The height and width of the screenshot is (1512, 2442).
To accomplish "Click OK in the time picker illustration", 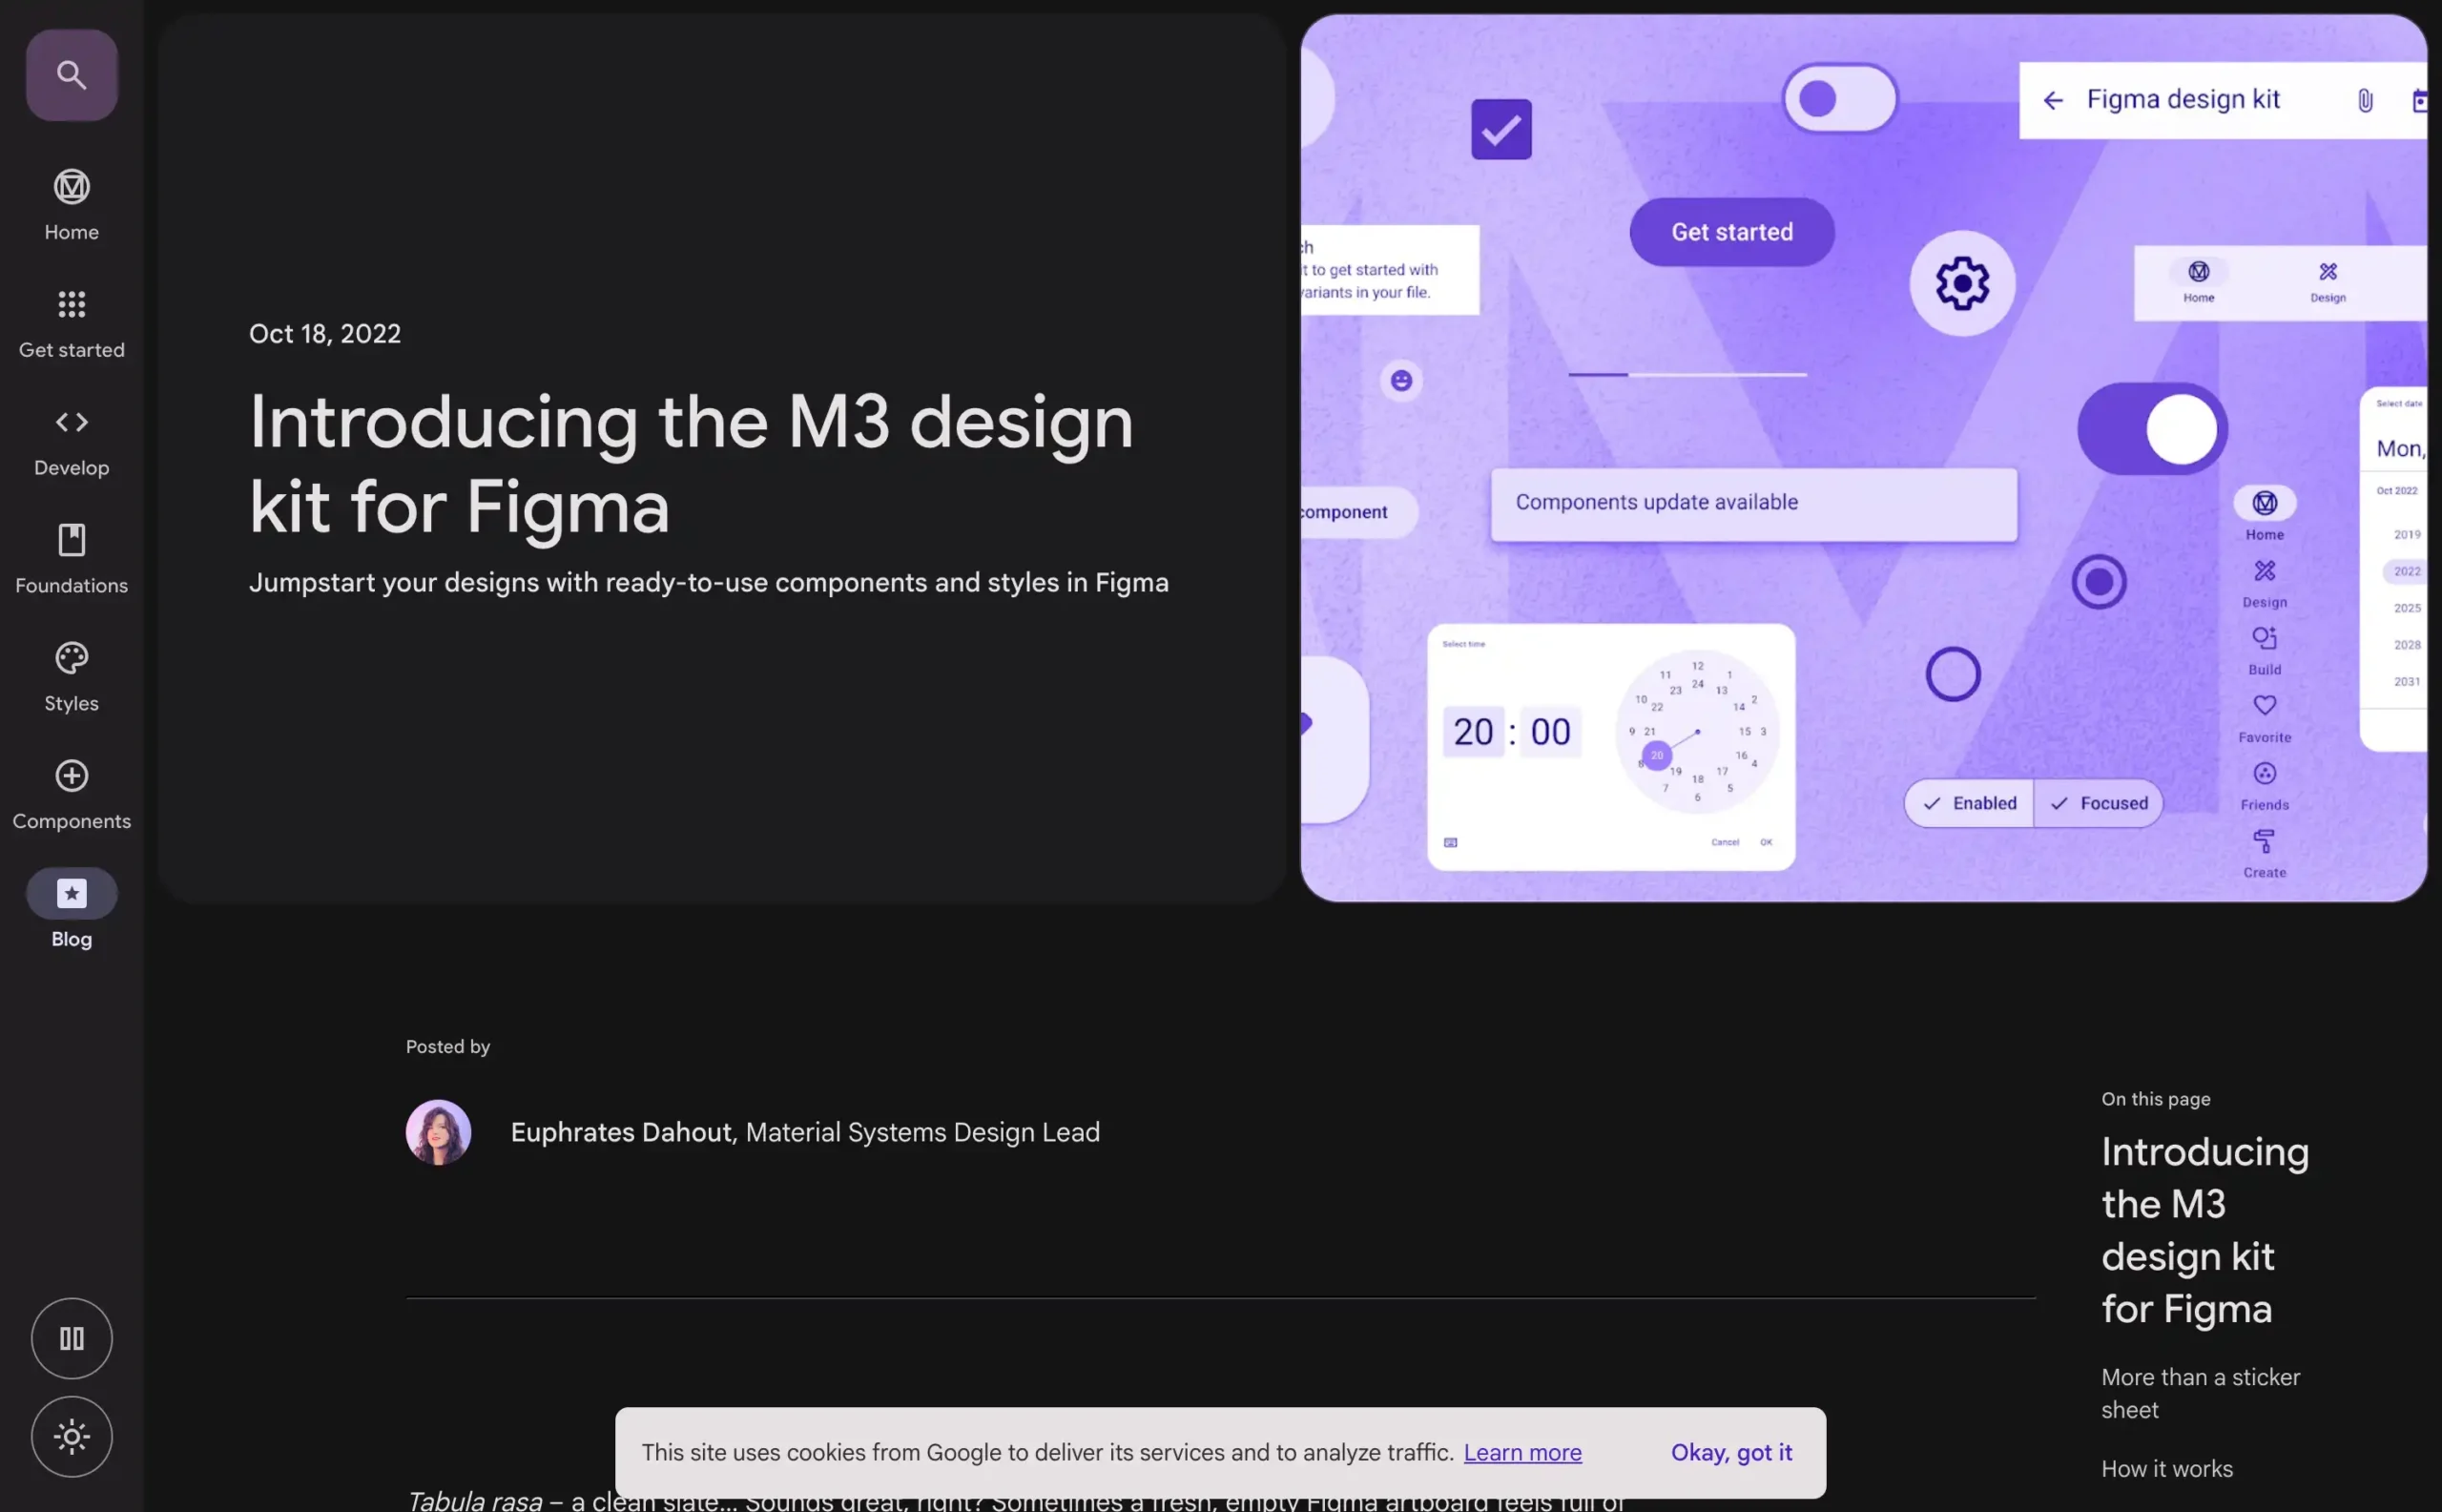I will coord(1766,842).
